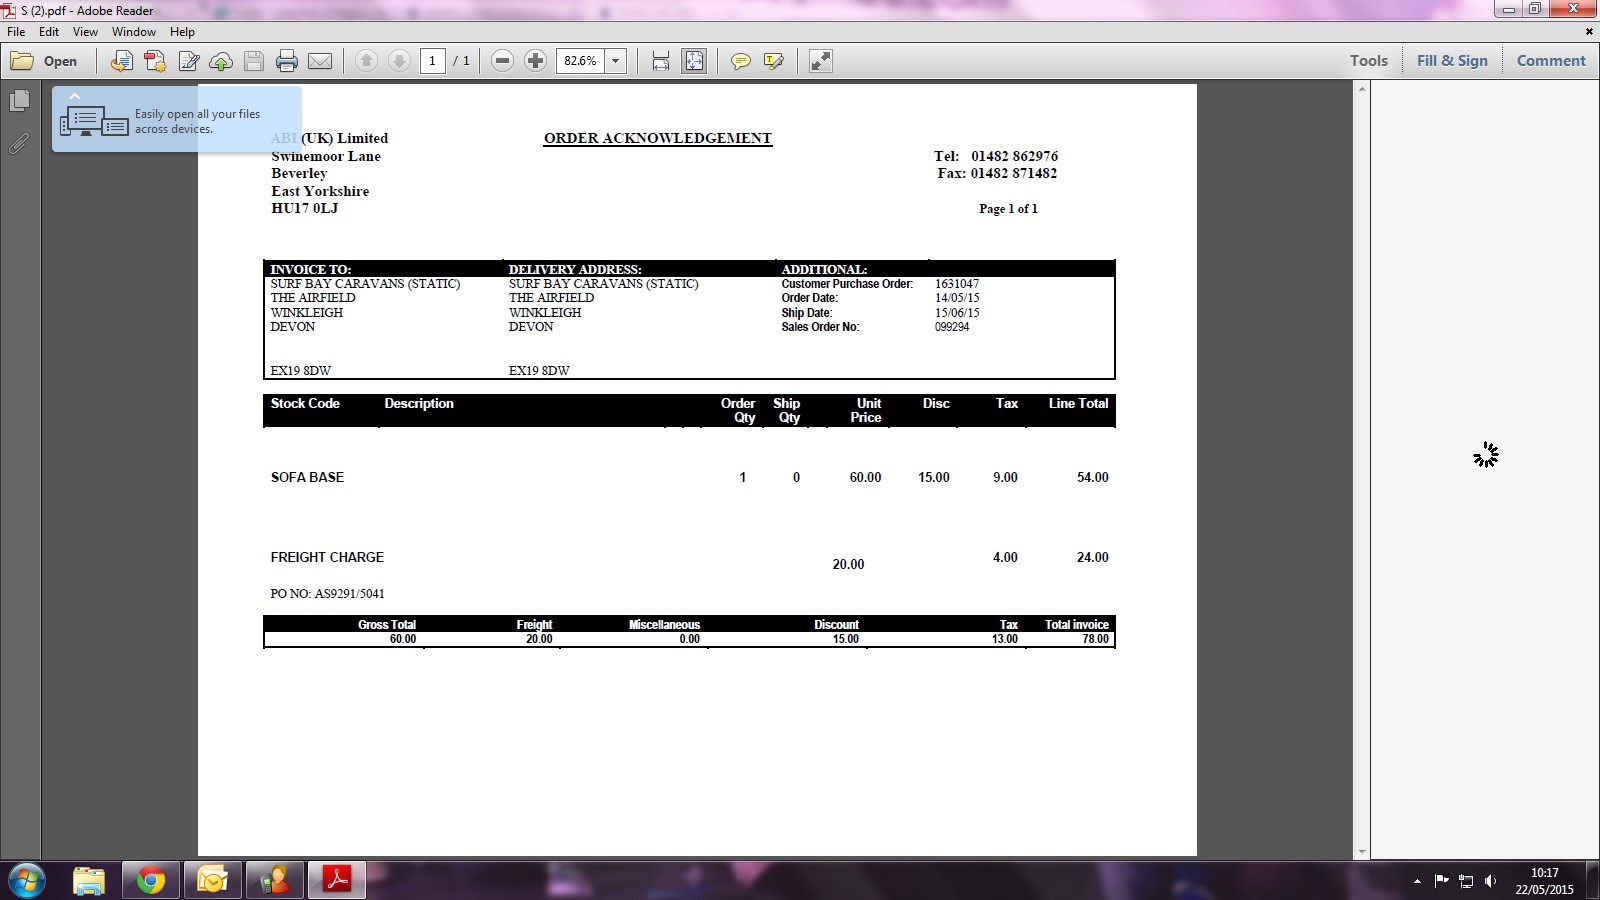The height and width of the screenshot is (900, 1600).
Task: Click the 'SOFA BASE' item description
Action: (307, 477)
